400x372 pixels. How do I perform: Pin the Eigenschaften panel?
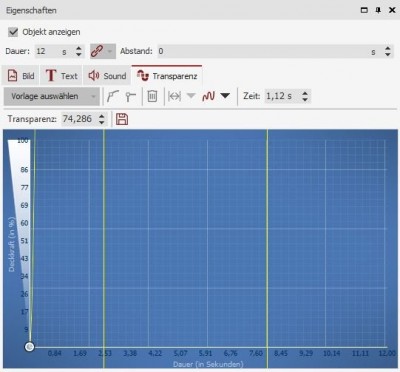tap(378, 10)
